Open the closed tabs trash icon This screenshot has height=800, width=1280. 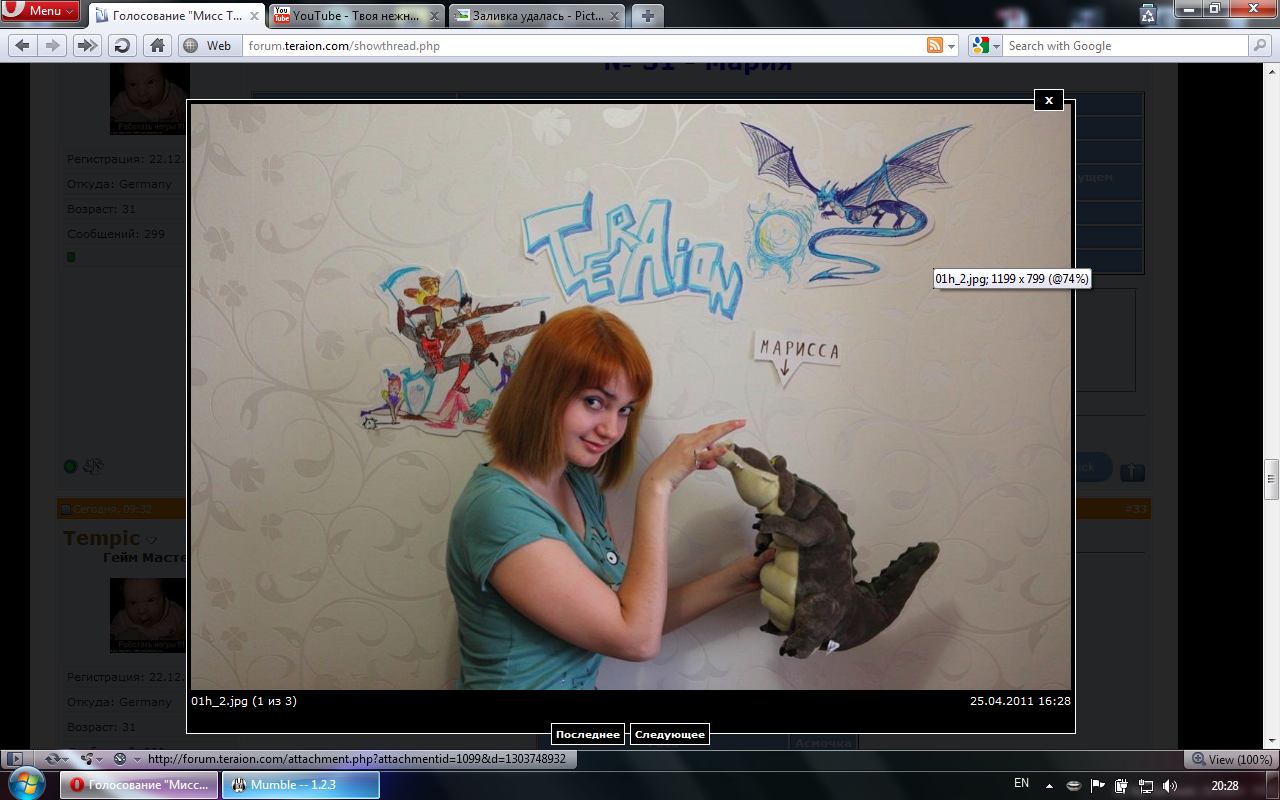pos(1149,13)
